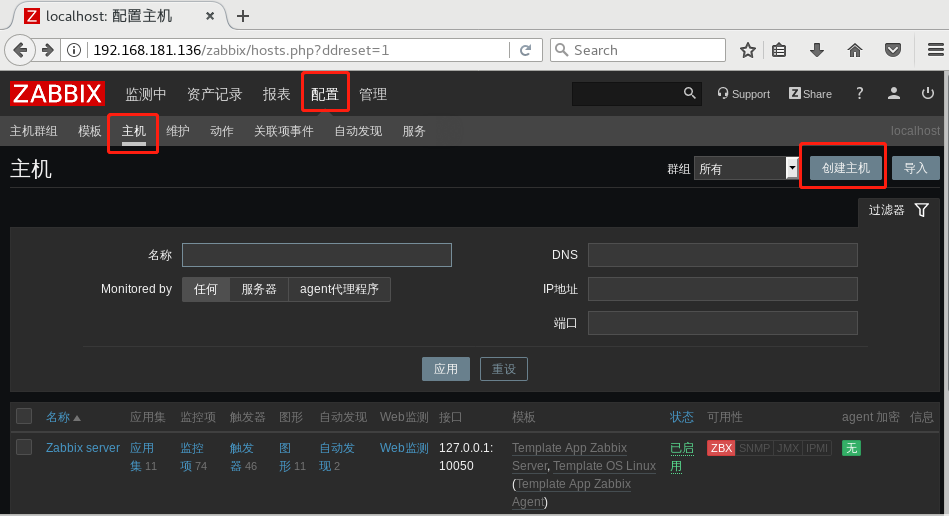Image resolution: width=949 pixels, height=516 pixels.
Task: Click the green 无 encryption badge
Action: [851, 448]
